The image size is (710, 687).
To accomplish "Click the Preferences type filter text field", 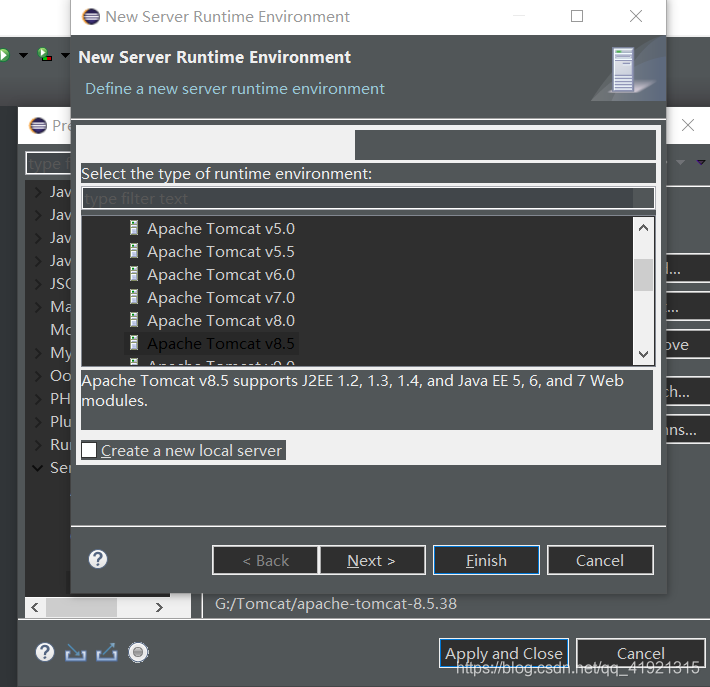I will click(49, 163).
